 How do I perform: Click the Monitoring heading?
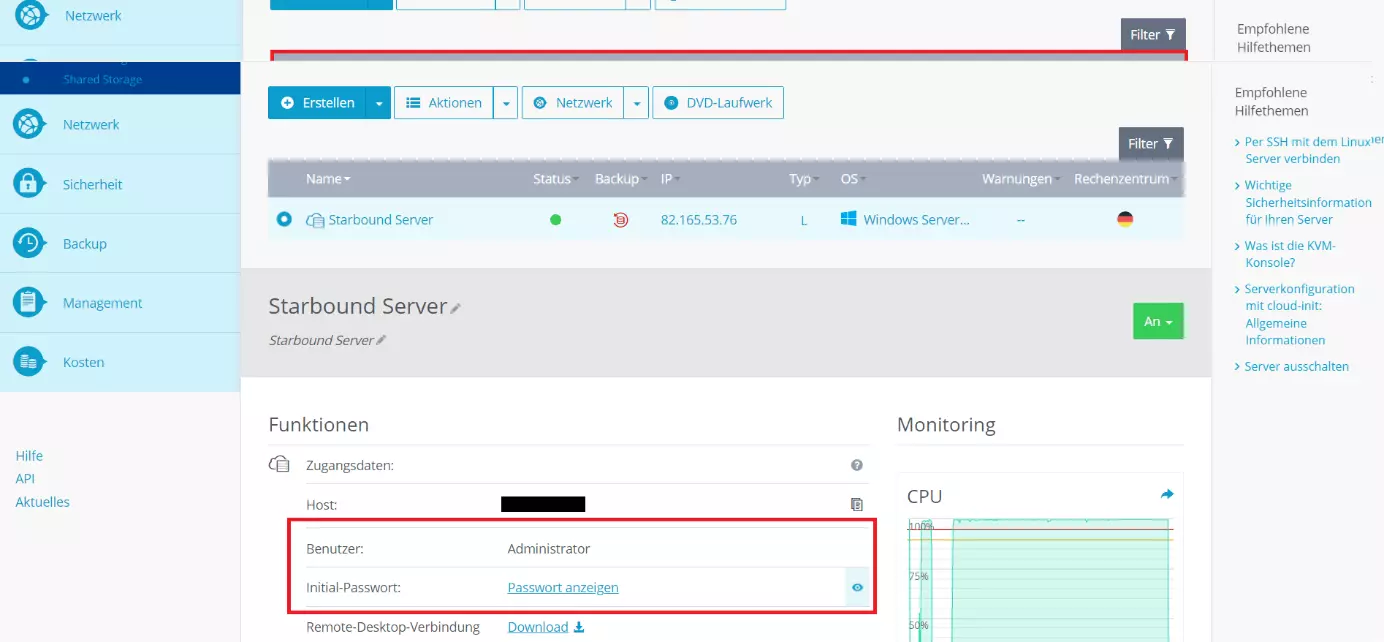pyautogui.click(x=946, y=425)
